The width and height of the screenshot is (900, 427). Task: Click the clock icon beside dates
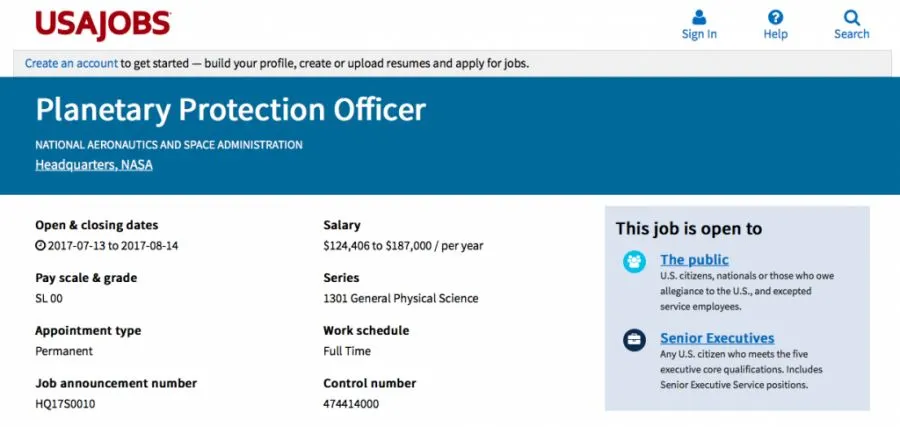[x=40, y=245]
